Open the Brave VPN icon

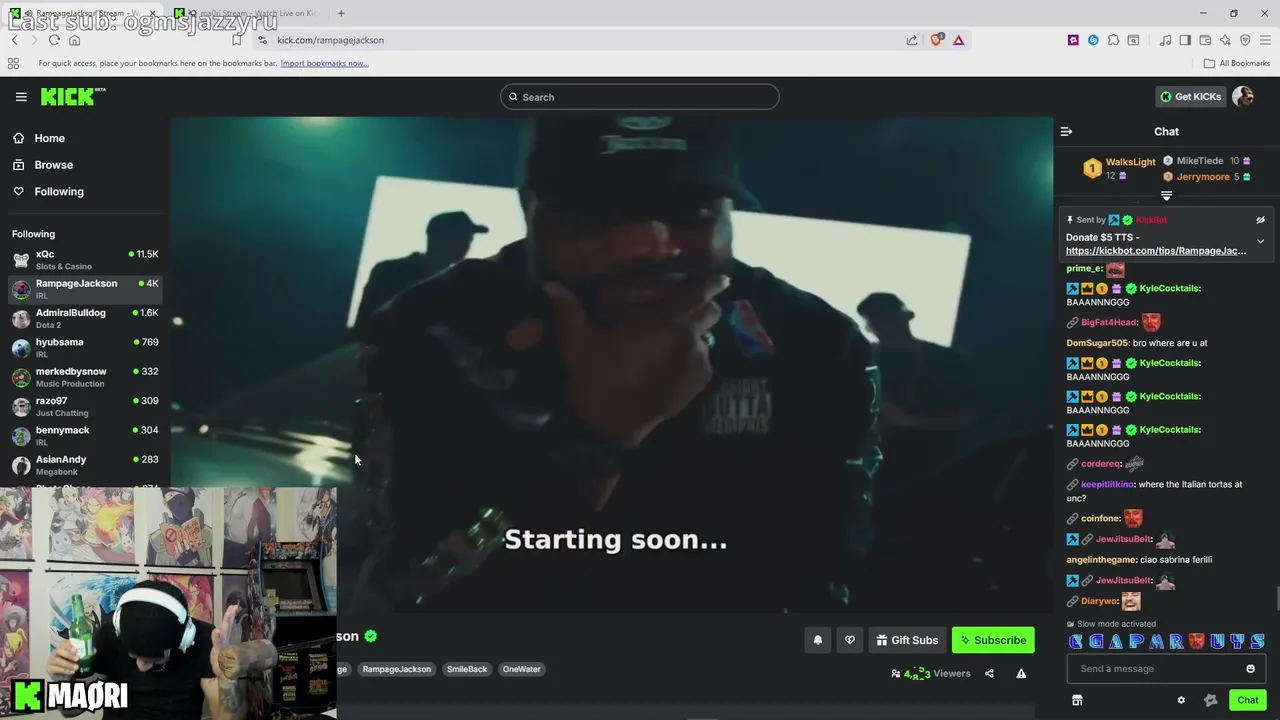pos(1245,40)
